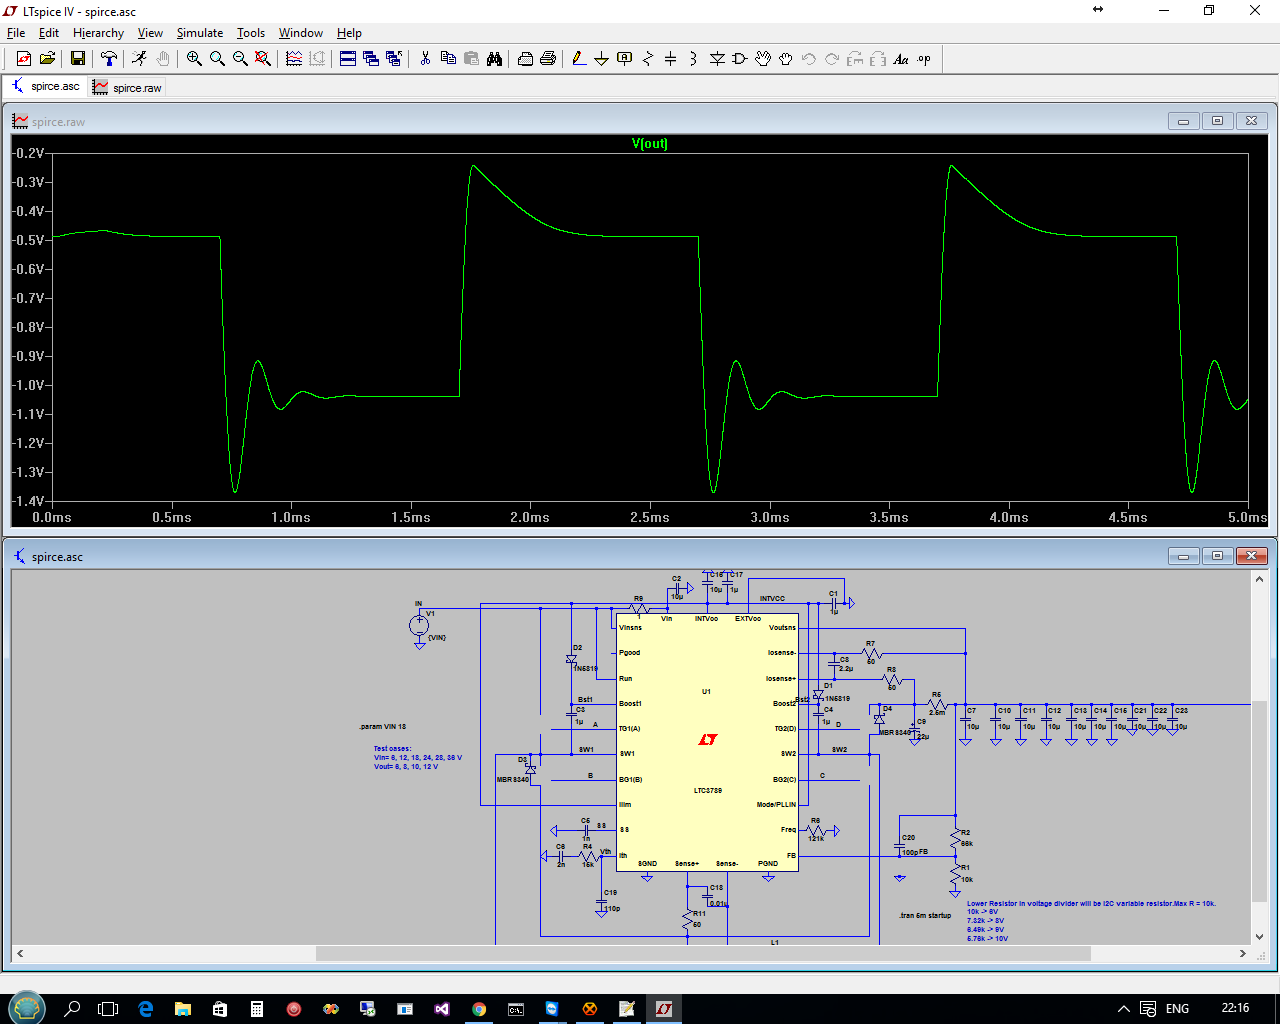Screen dimensions: 1280x1024
Task: Click the SPICE directive .op tool
Action: coord(924,59)
